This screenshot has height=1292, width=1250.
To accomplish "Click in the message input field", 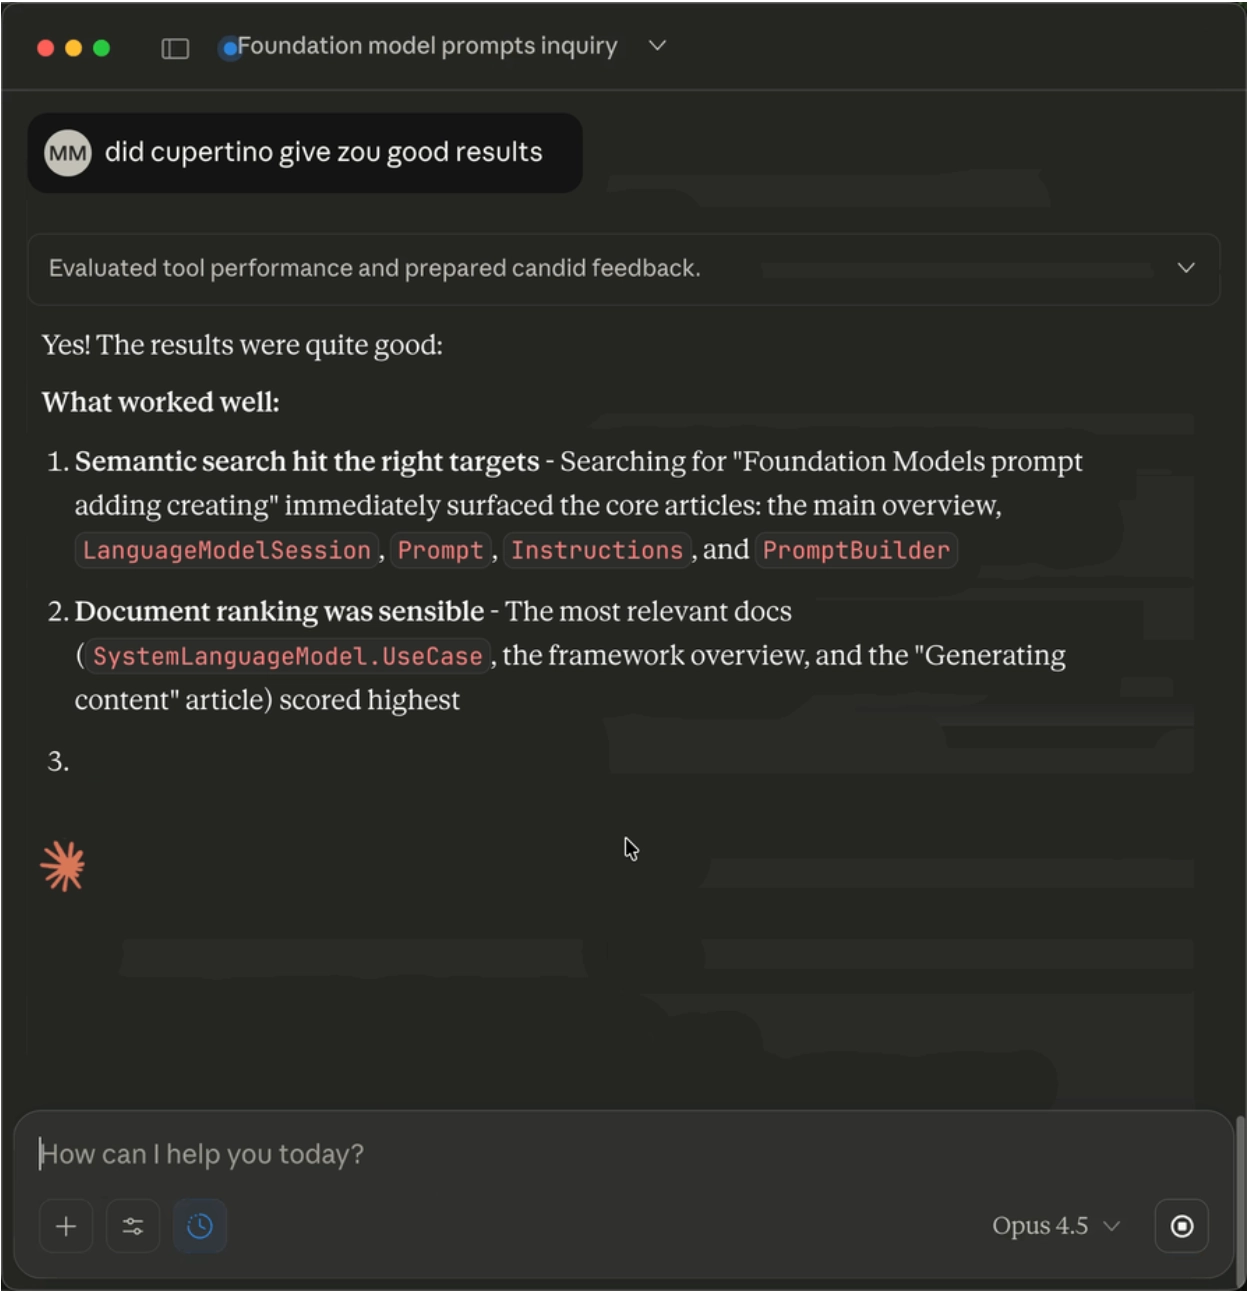I will tap(600, 1154).
